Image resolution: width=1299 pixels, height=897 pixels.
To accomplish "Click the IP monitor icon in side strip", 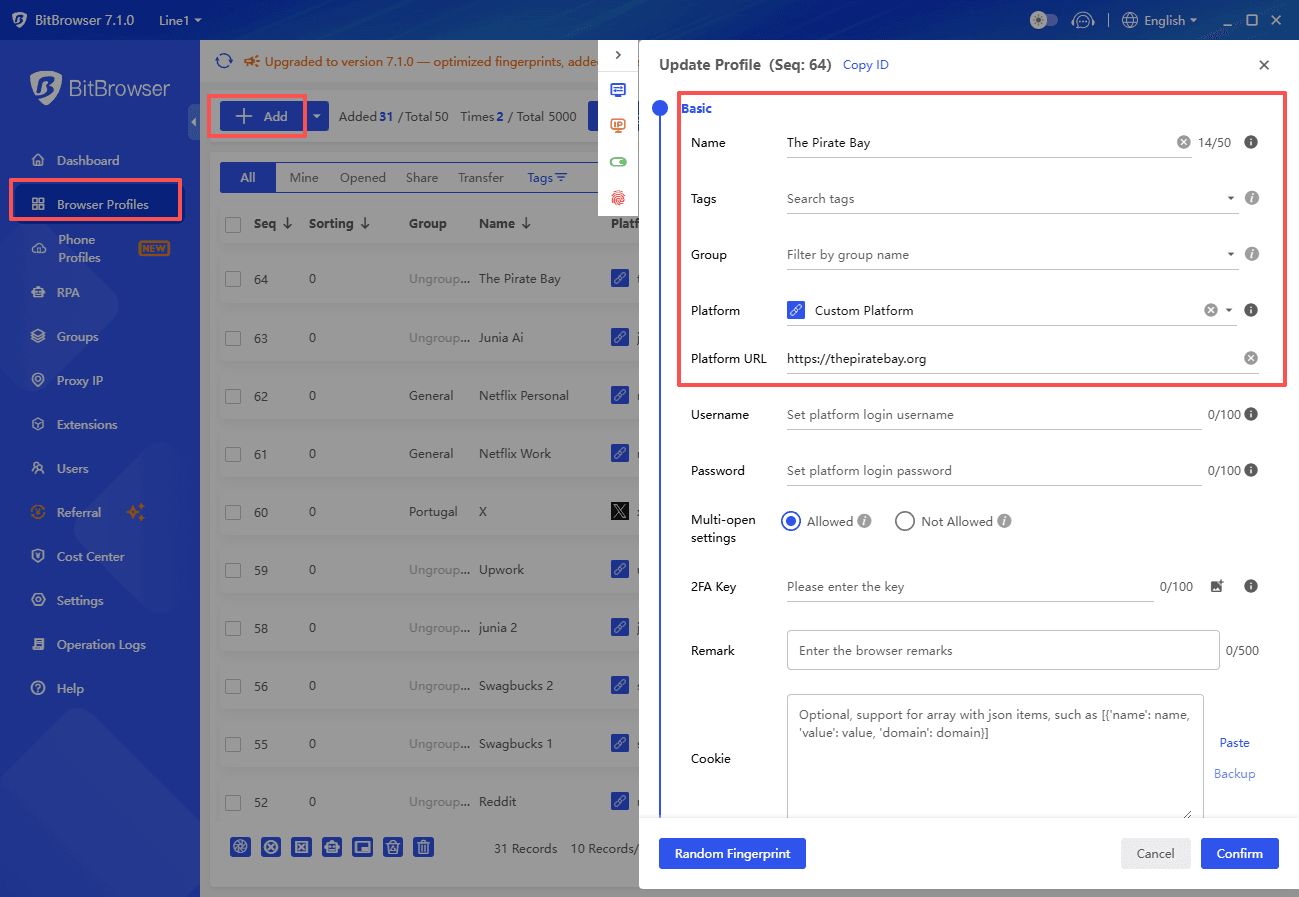I will (x=618, y=125).
